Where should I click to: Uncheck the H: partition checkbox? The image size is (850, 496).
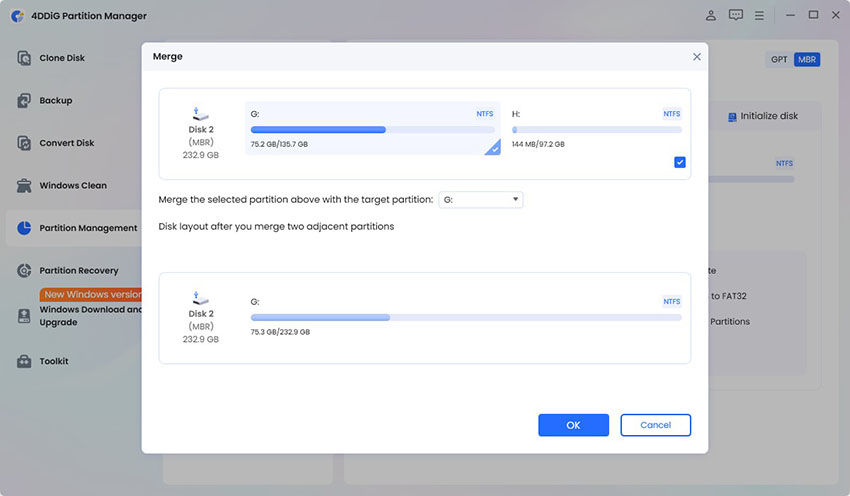point(680,162)
